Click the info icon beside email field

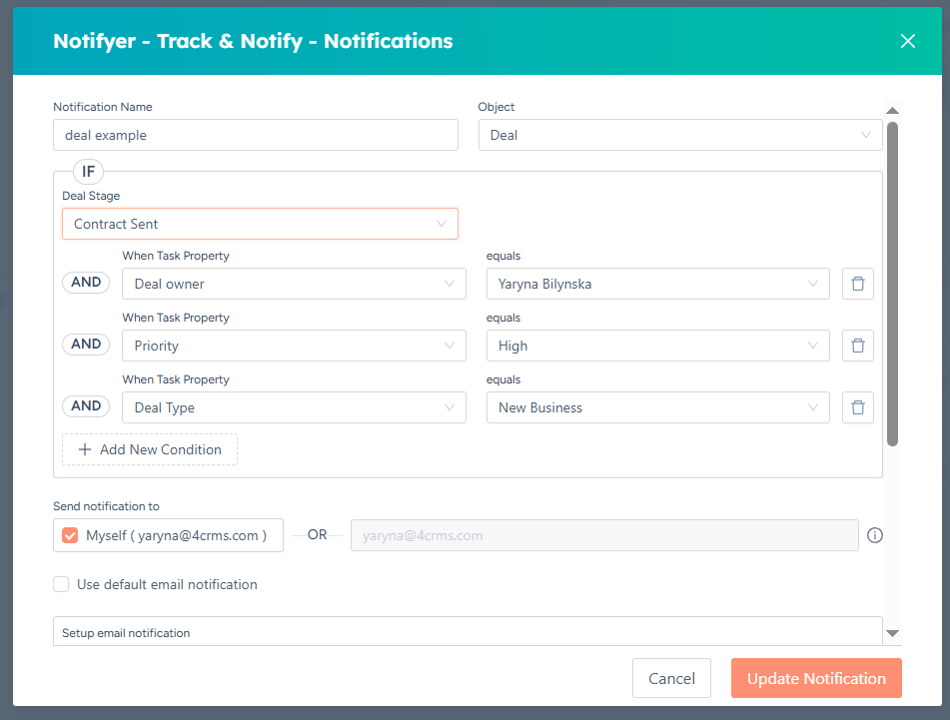tap(874, 535)
